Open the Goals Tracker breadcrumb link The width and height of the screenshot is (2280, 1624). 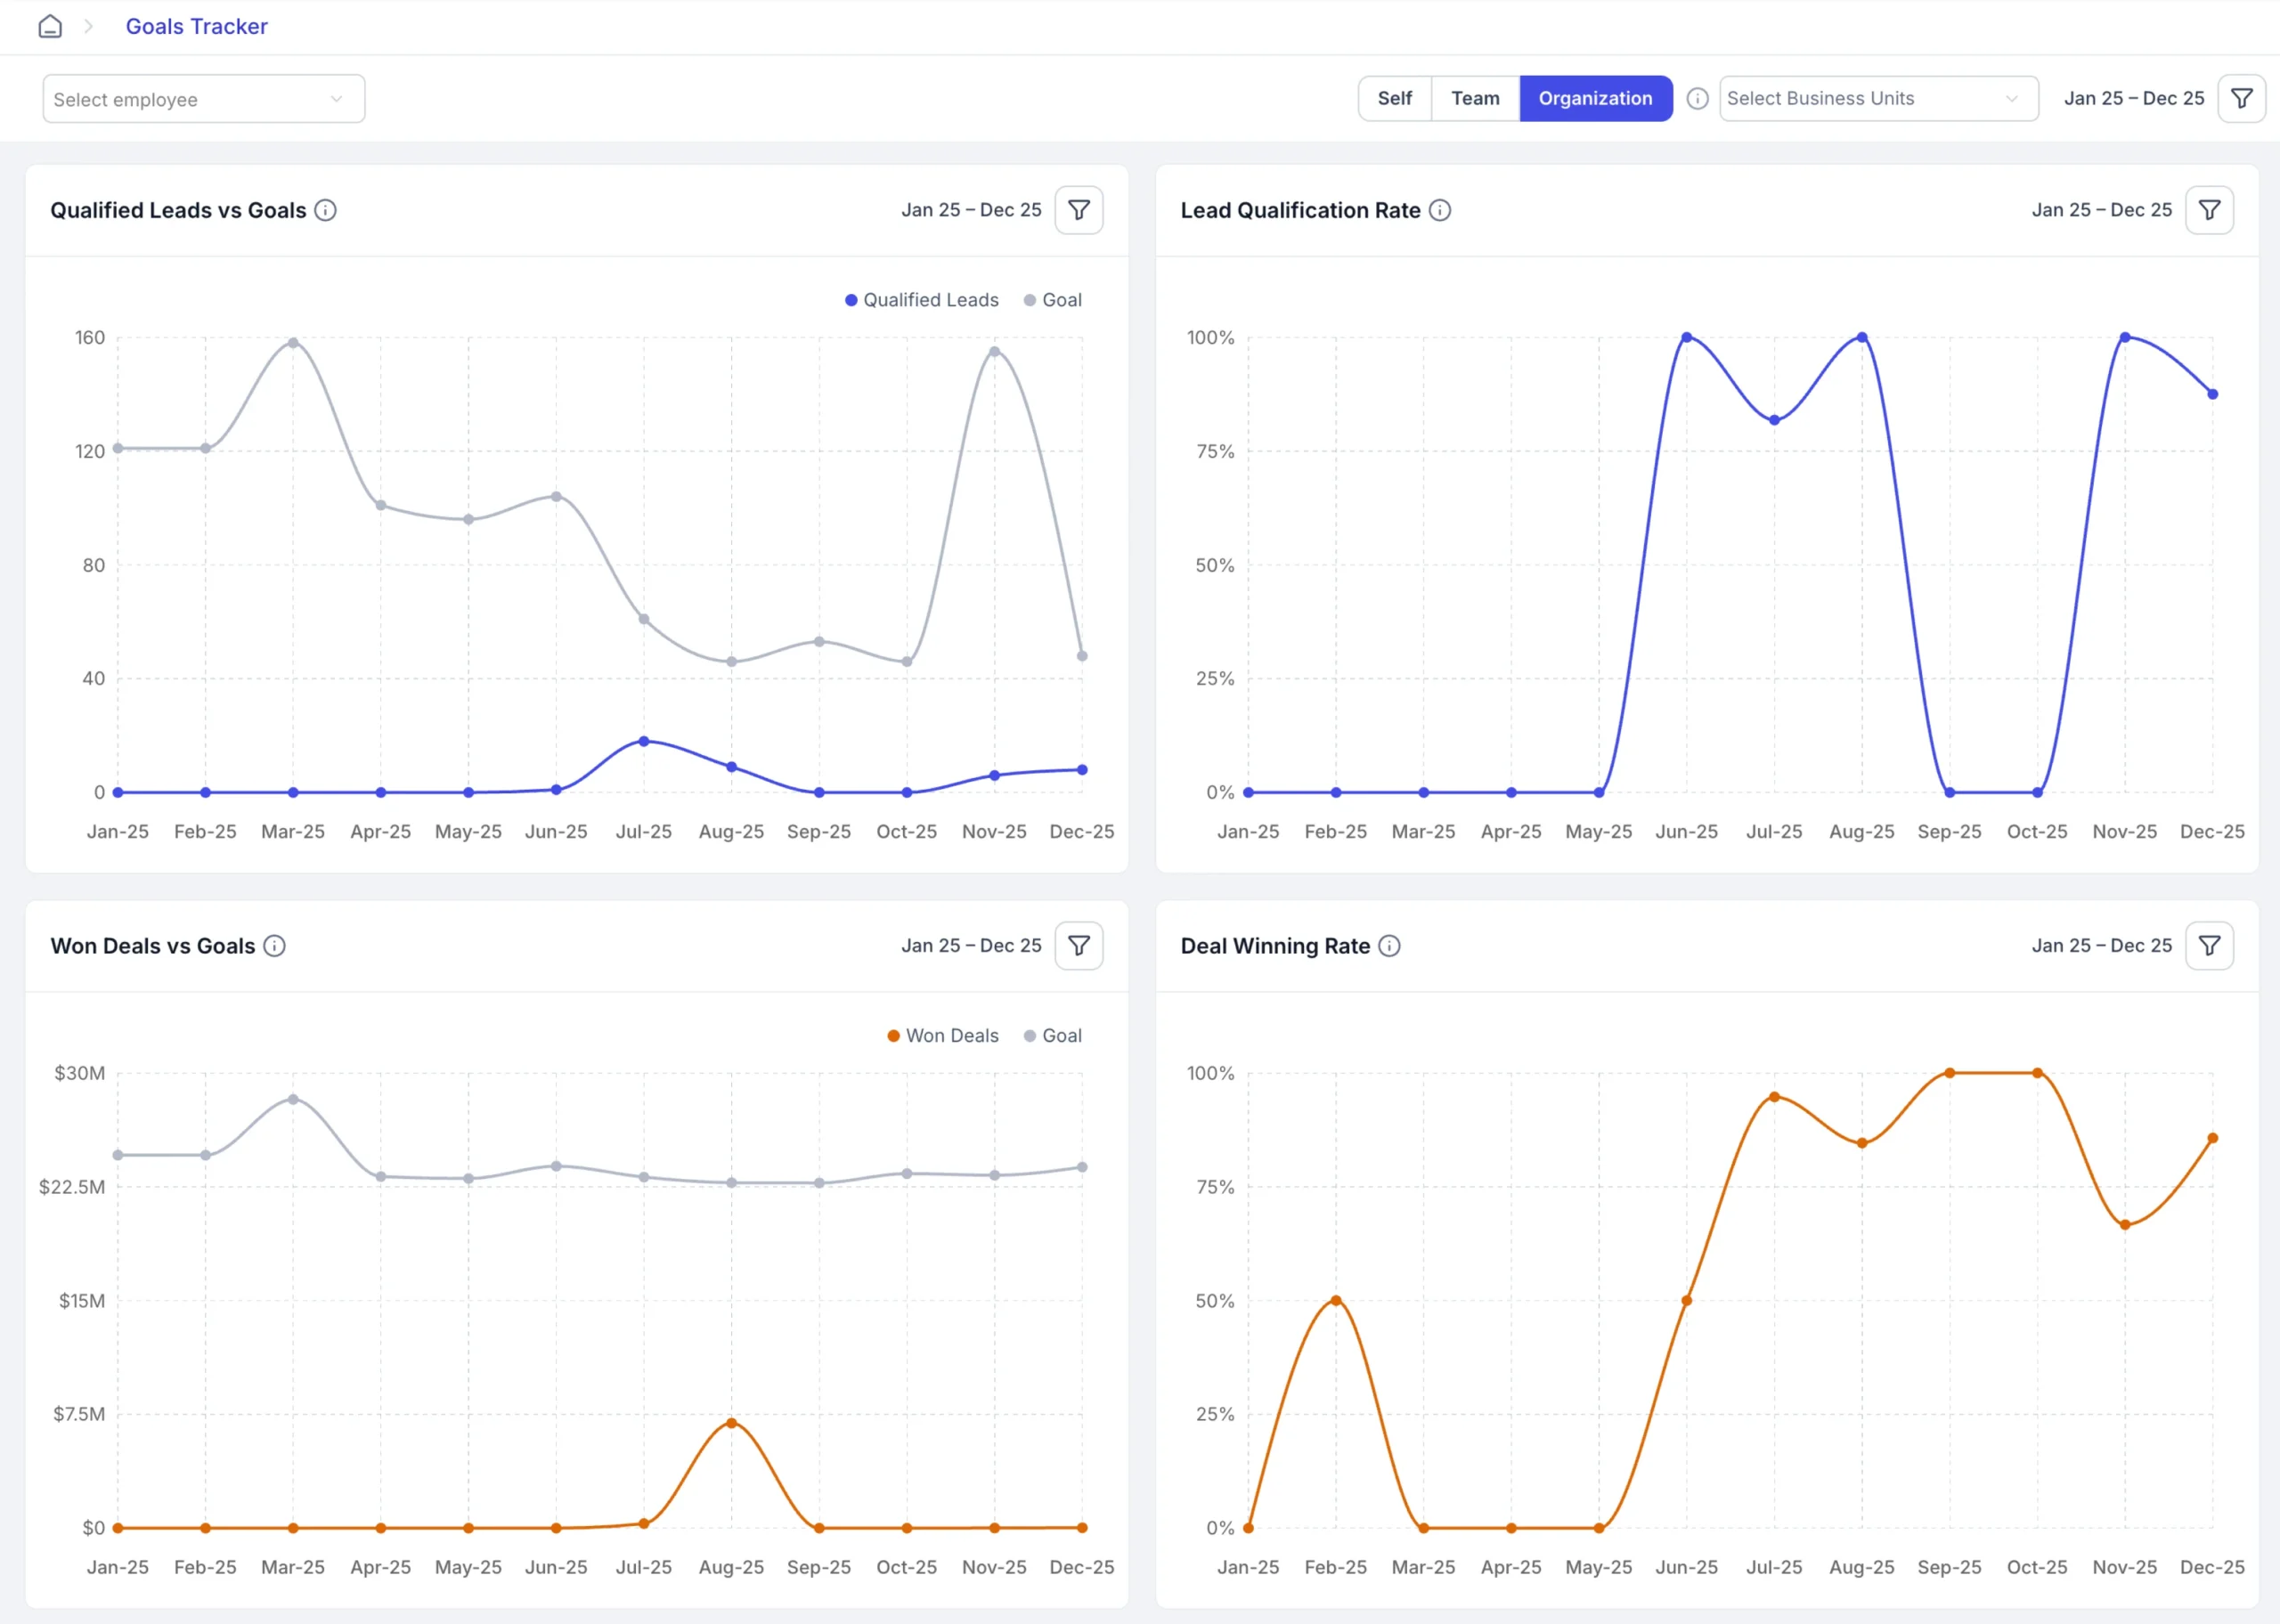(x=196, y=27)
